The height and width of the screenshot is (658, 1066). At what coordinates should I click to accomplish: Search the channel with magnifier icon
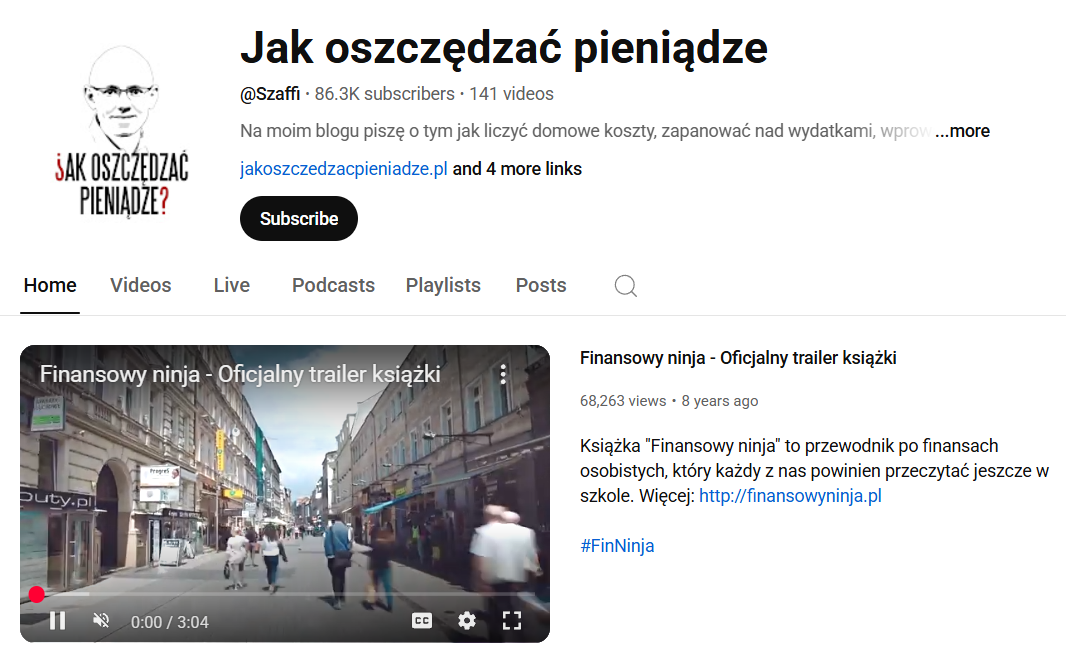(625, 285)
